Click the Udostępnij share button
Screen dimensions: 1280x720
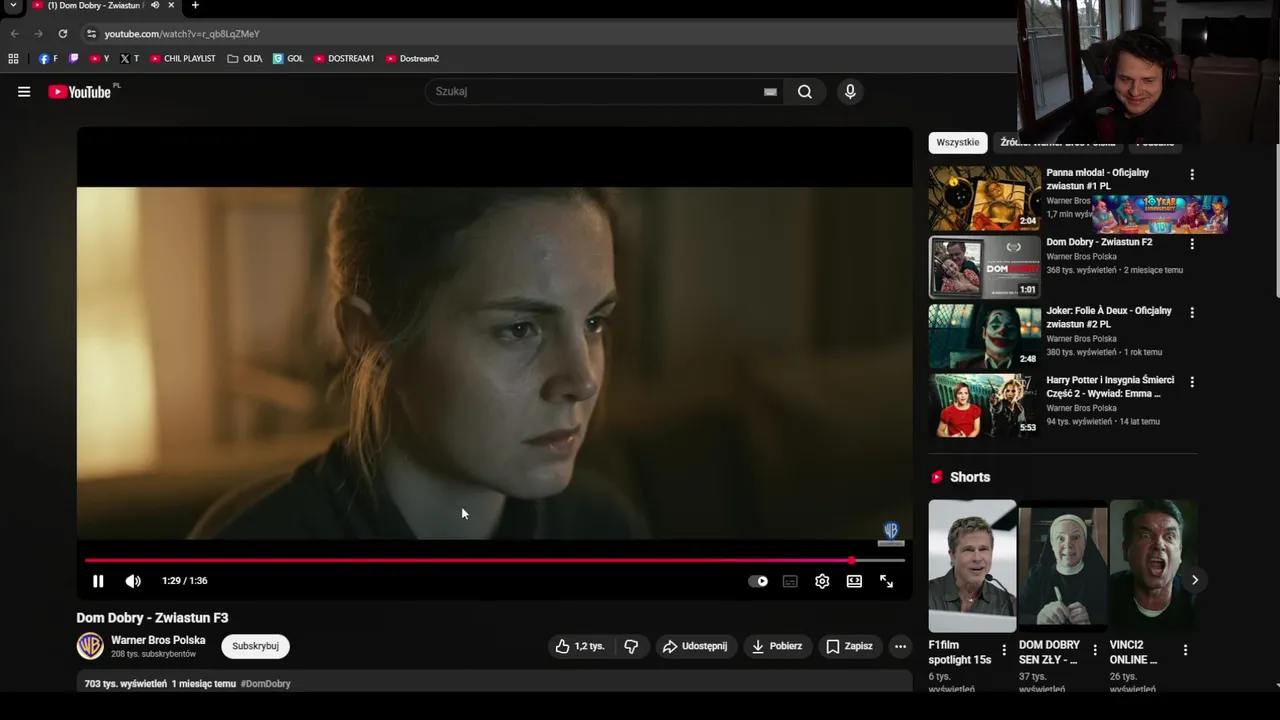(x=696, y=646)
